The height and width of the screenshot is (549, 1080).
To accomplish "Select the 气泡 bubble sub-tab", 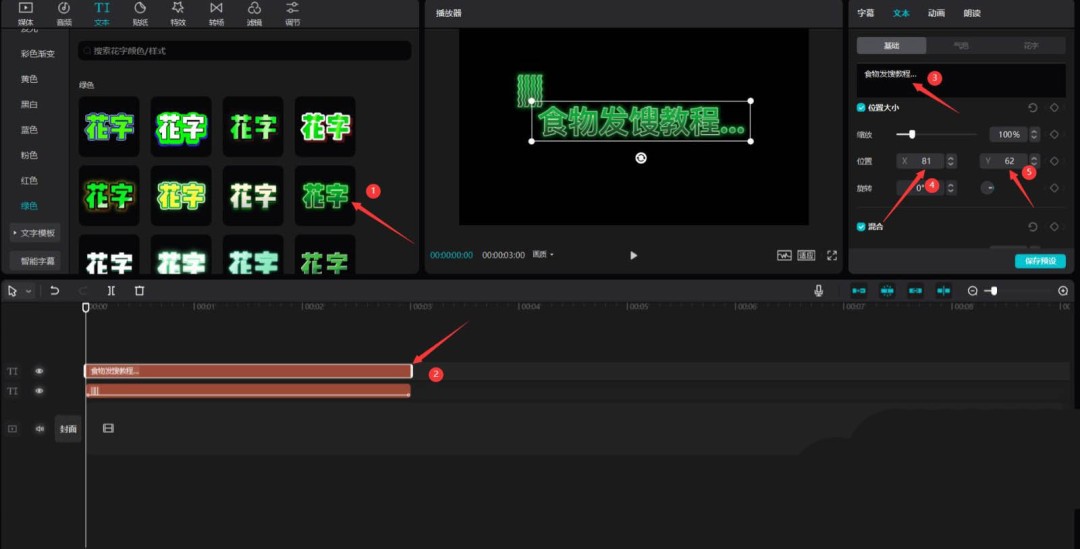I will pyautogui.click(x=961, y=45).
